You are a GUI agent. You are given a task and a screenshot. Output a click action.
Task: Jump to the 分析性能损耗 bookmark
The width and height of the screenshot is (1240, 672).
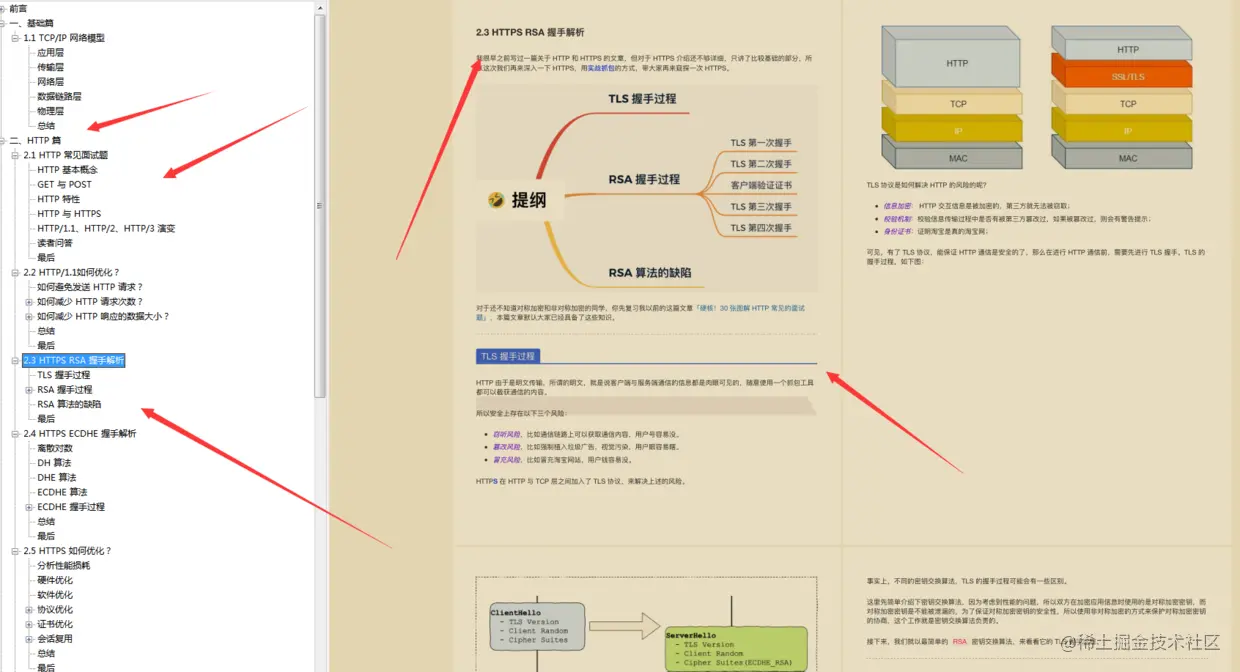64,565
